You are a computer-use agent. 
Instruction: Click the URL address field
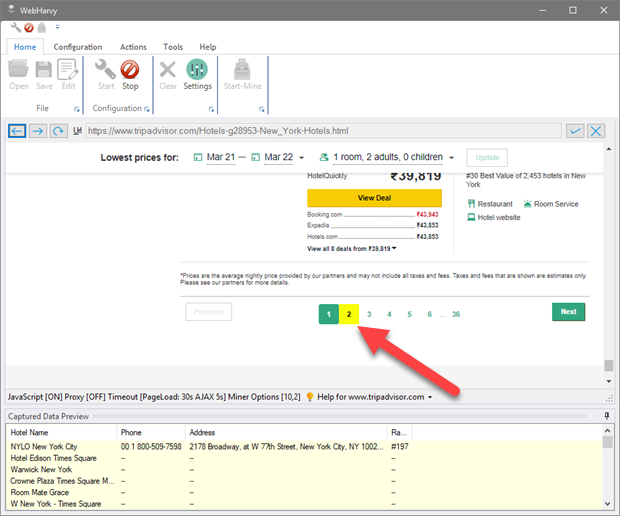320,131
